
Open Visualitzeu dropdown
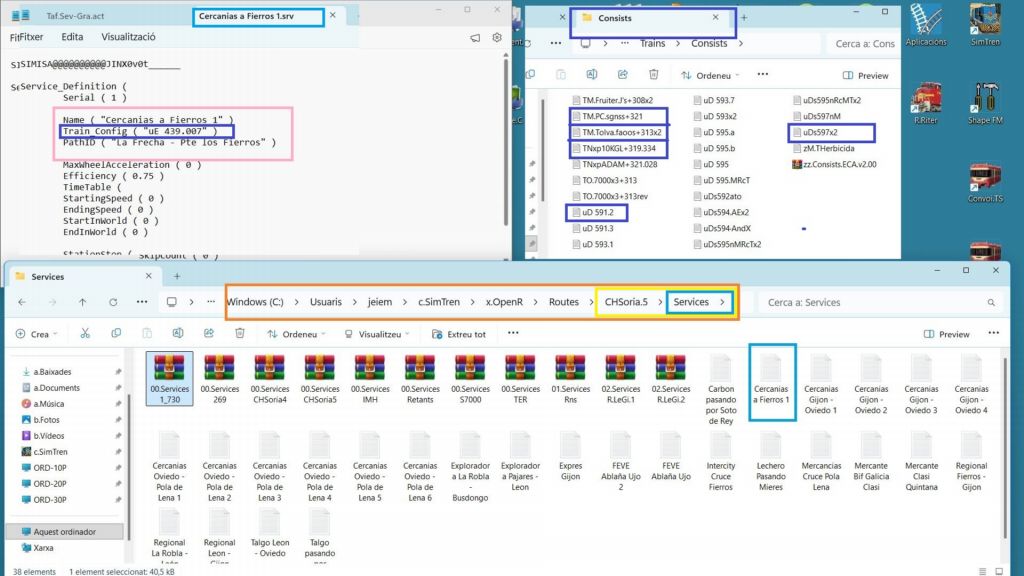pyautogui.click(x=377, y=334)
